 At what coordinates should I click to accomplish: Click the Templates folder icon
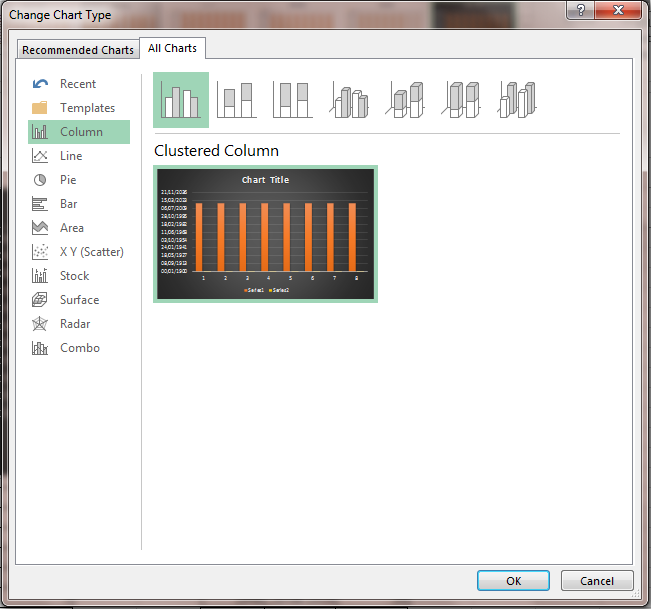(40, 108)
